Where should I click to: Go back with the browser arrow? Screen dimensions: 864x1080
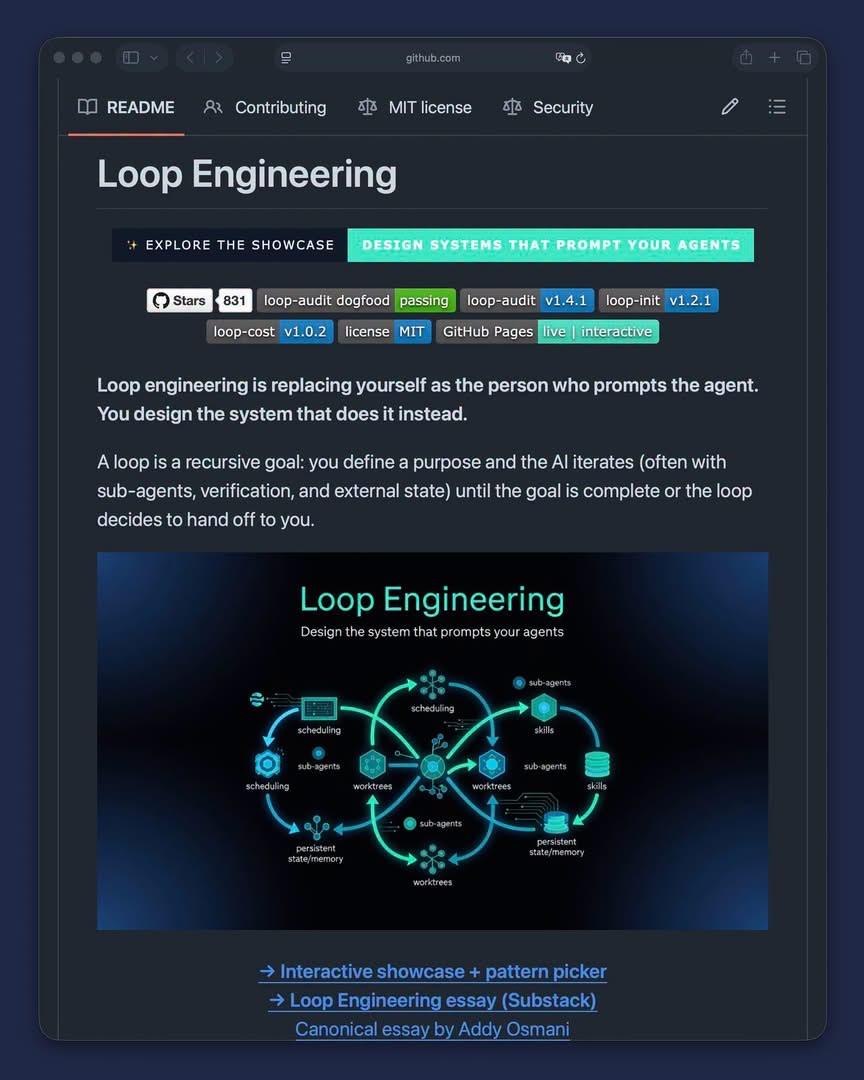click(190, 58)
